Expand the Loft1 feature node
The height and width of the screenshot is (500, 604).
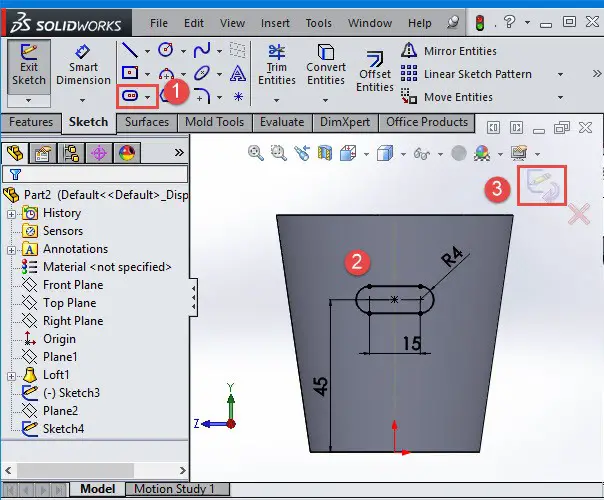click(11, 376)
